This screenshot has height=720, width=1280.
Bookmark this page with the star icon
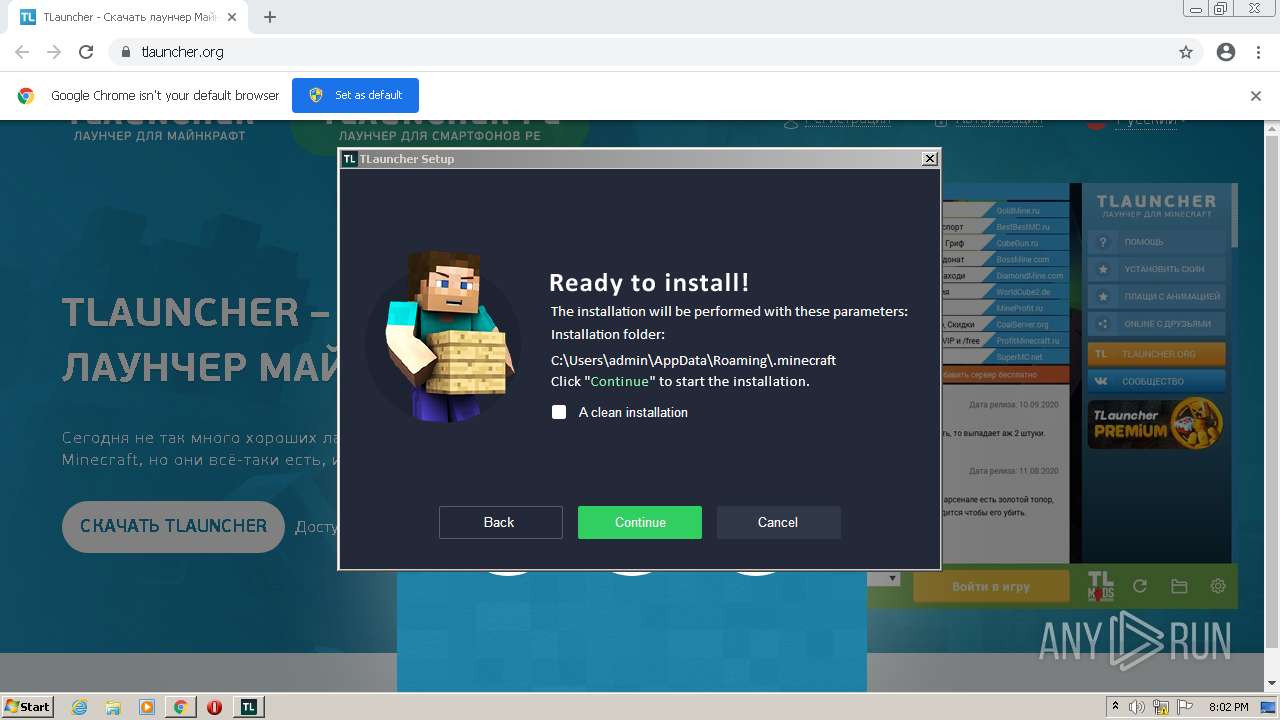click(x=1186, y=52)
